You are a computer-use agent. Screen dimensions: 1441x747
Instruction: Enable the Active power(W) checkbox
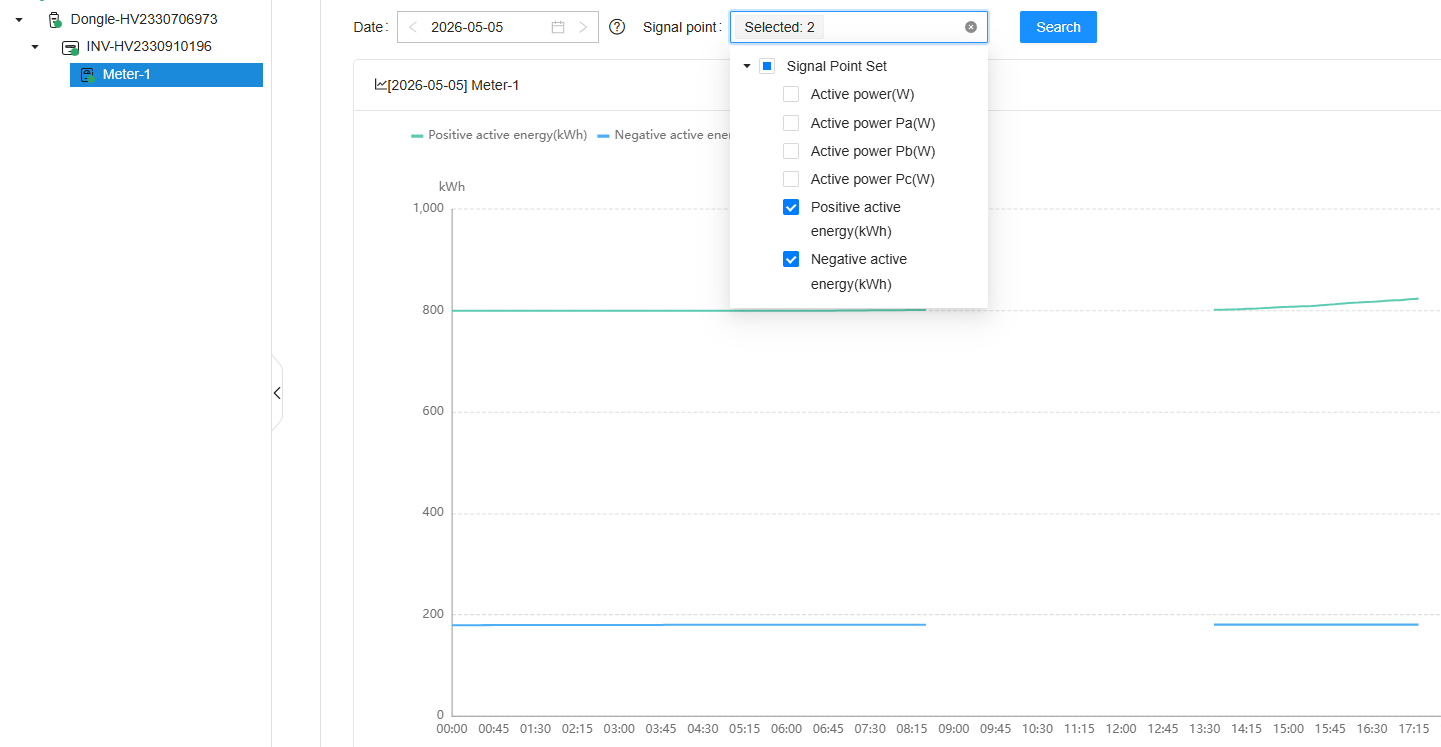pyautogui.click(x=791, y=94)
